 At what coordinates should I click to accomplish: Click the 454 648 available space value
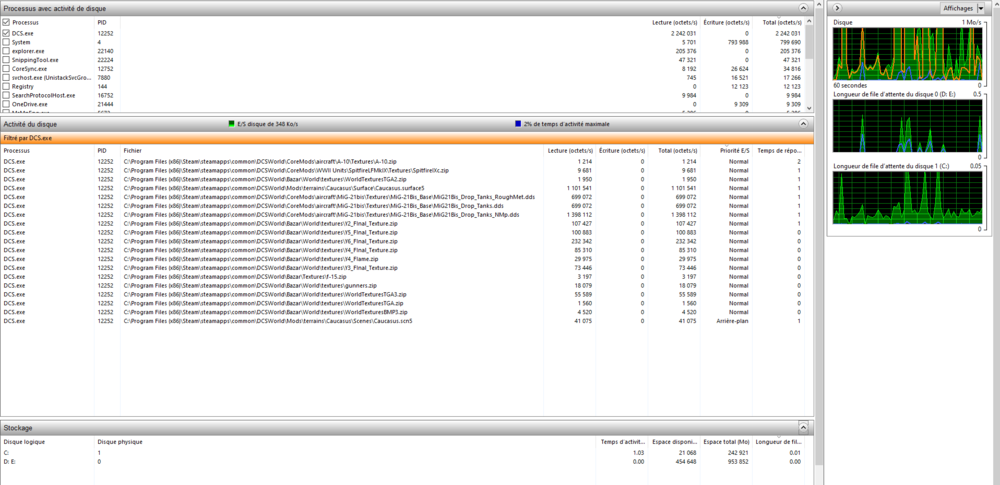[686, 461]
